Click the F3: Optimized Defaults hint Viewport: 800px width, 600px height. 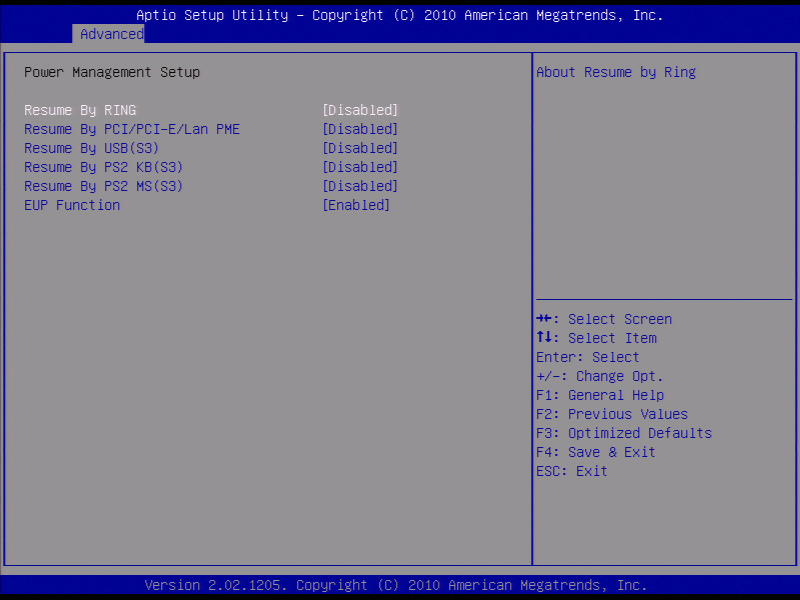point(624,433)
